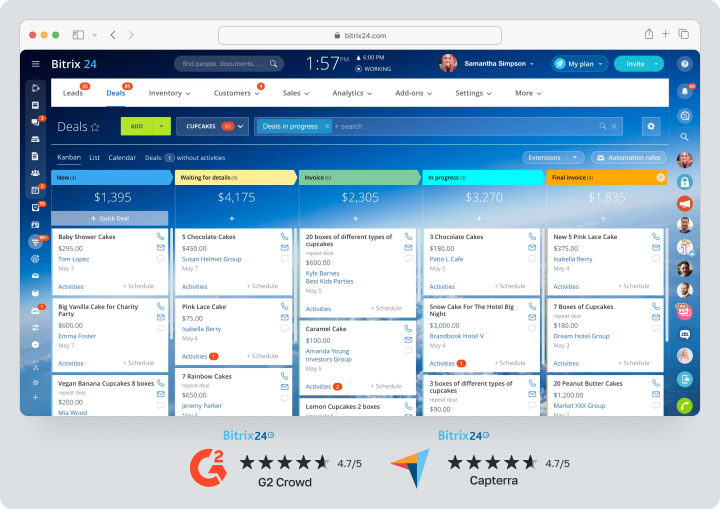Click Samantha Simpson profile avatar
The width and height of the screenshot is (720, 509).
tap(448, 63)
